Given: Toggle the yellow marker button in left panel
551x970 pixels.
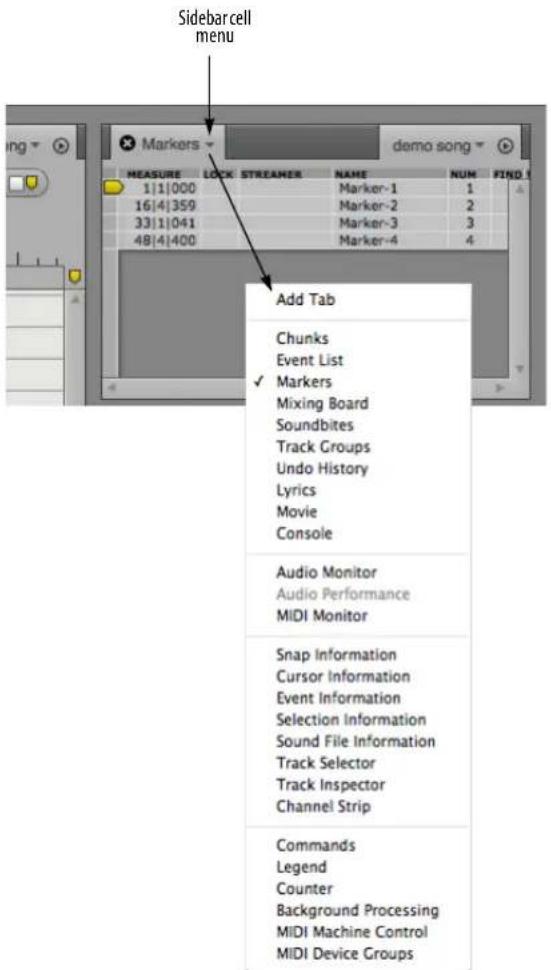Looking at the screenshot, I should [32, 182].
